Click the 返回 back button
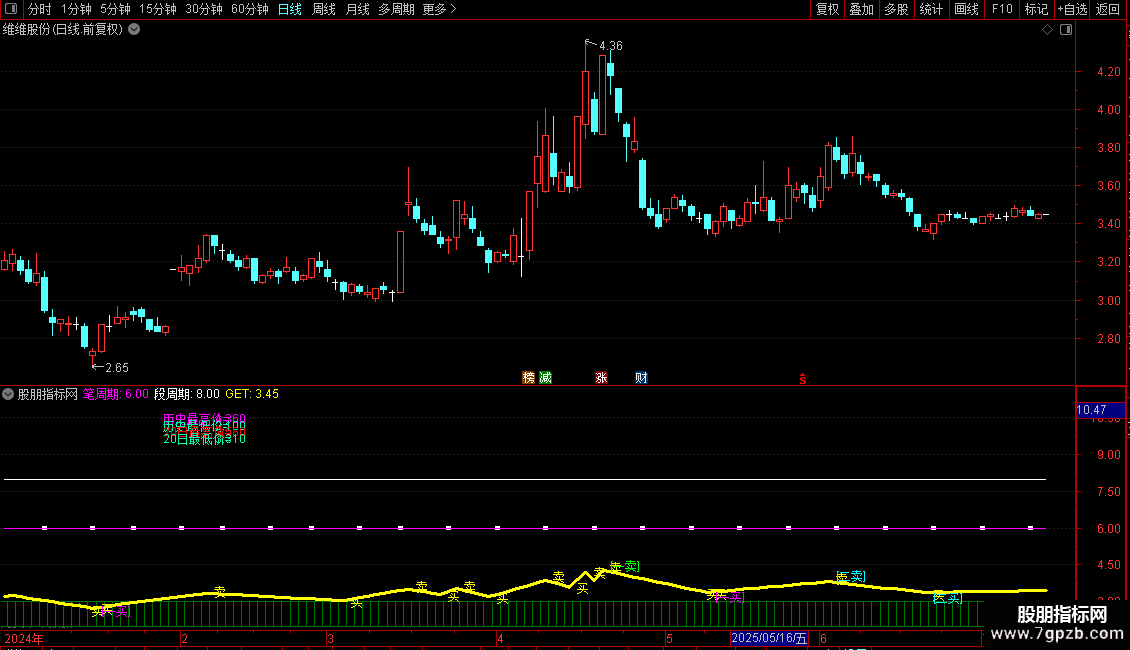Screen dimensions: 1130x650 click(1108, 9)
